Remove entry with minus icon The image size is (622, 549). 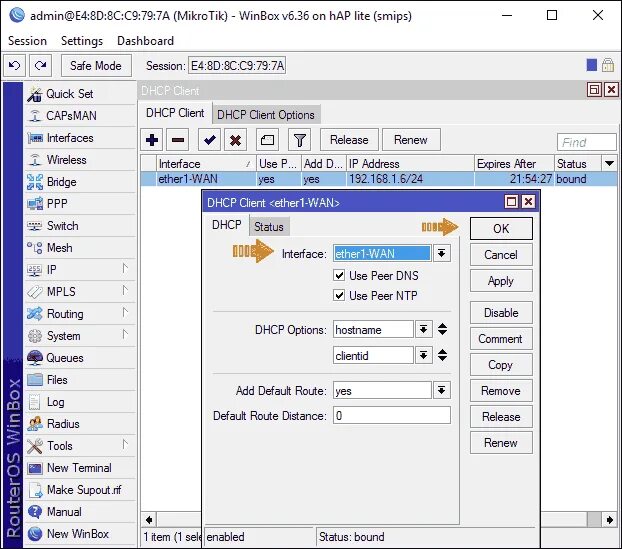click(x=178, y=140)
